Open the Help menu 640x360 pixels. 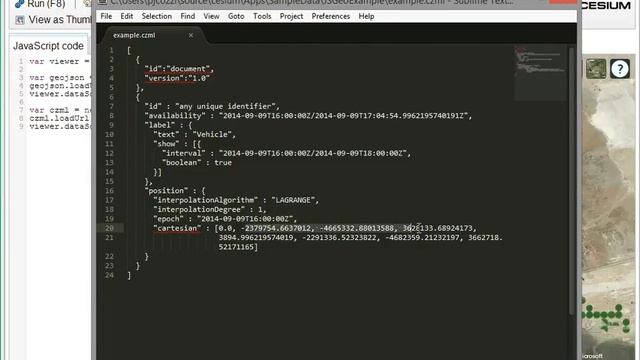366,16
